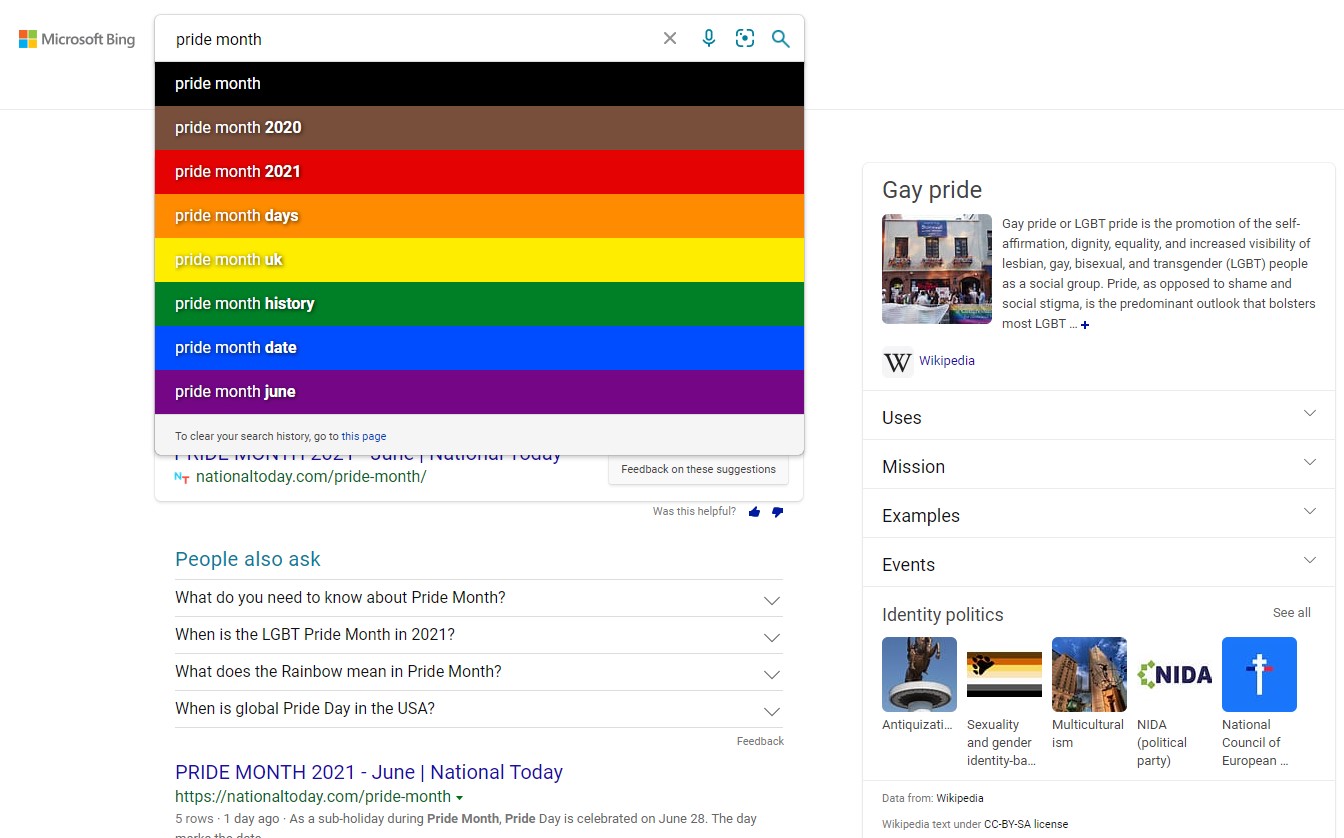This screenshot has width=1344, height=838.
Task: Click 'this page' to clear search history
Action: coord(363,435)
